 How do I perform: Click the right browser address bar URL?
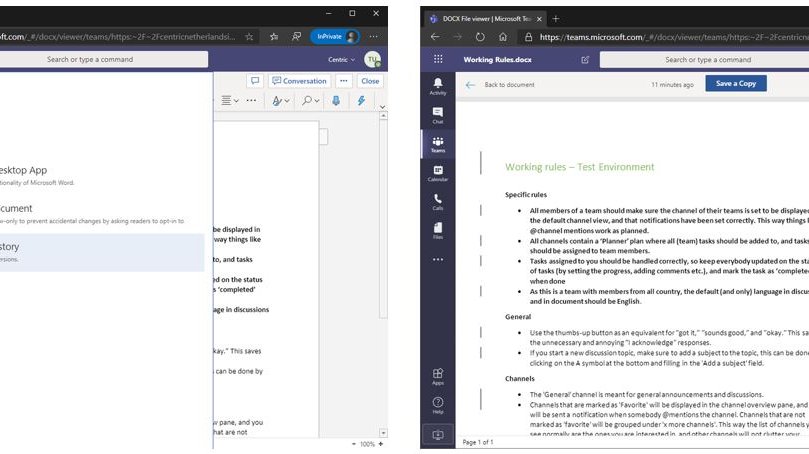(x=674, y=37)
